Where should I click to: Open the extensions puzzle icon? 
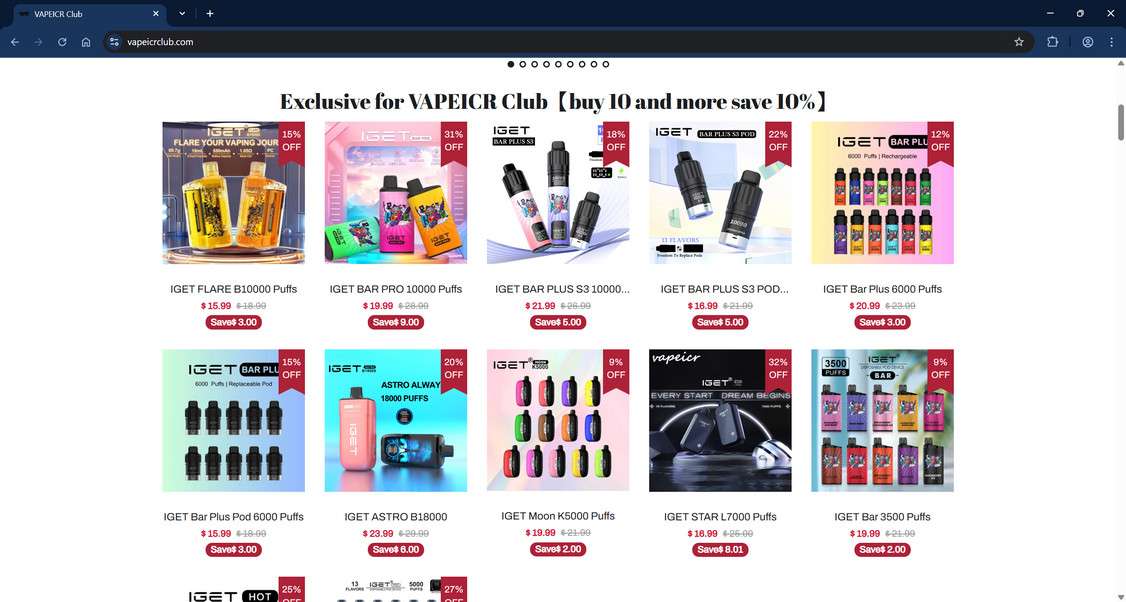pyautogui.click(x=1053, y=42)
